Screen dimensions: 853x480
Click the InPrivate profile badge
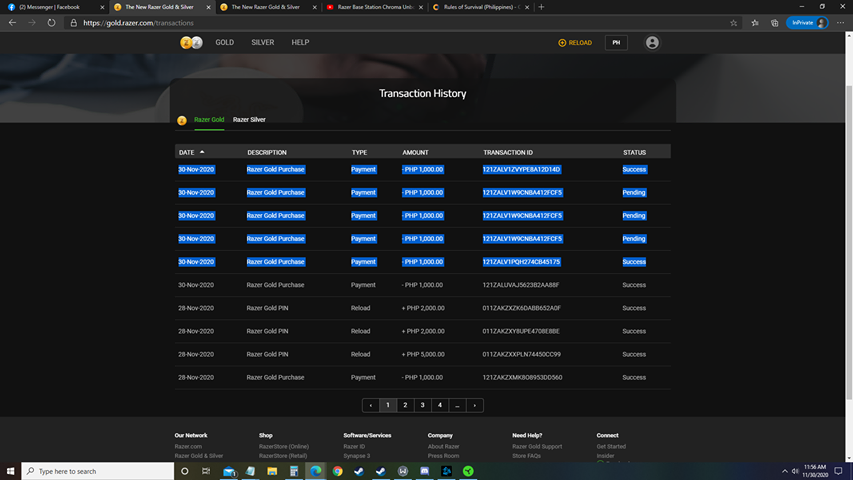click(807, 23)
